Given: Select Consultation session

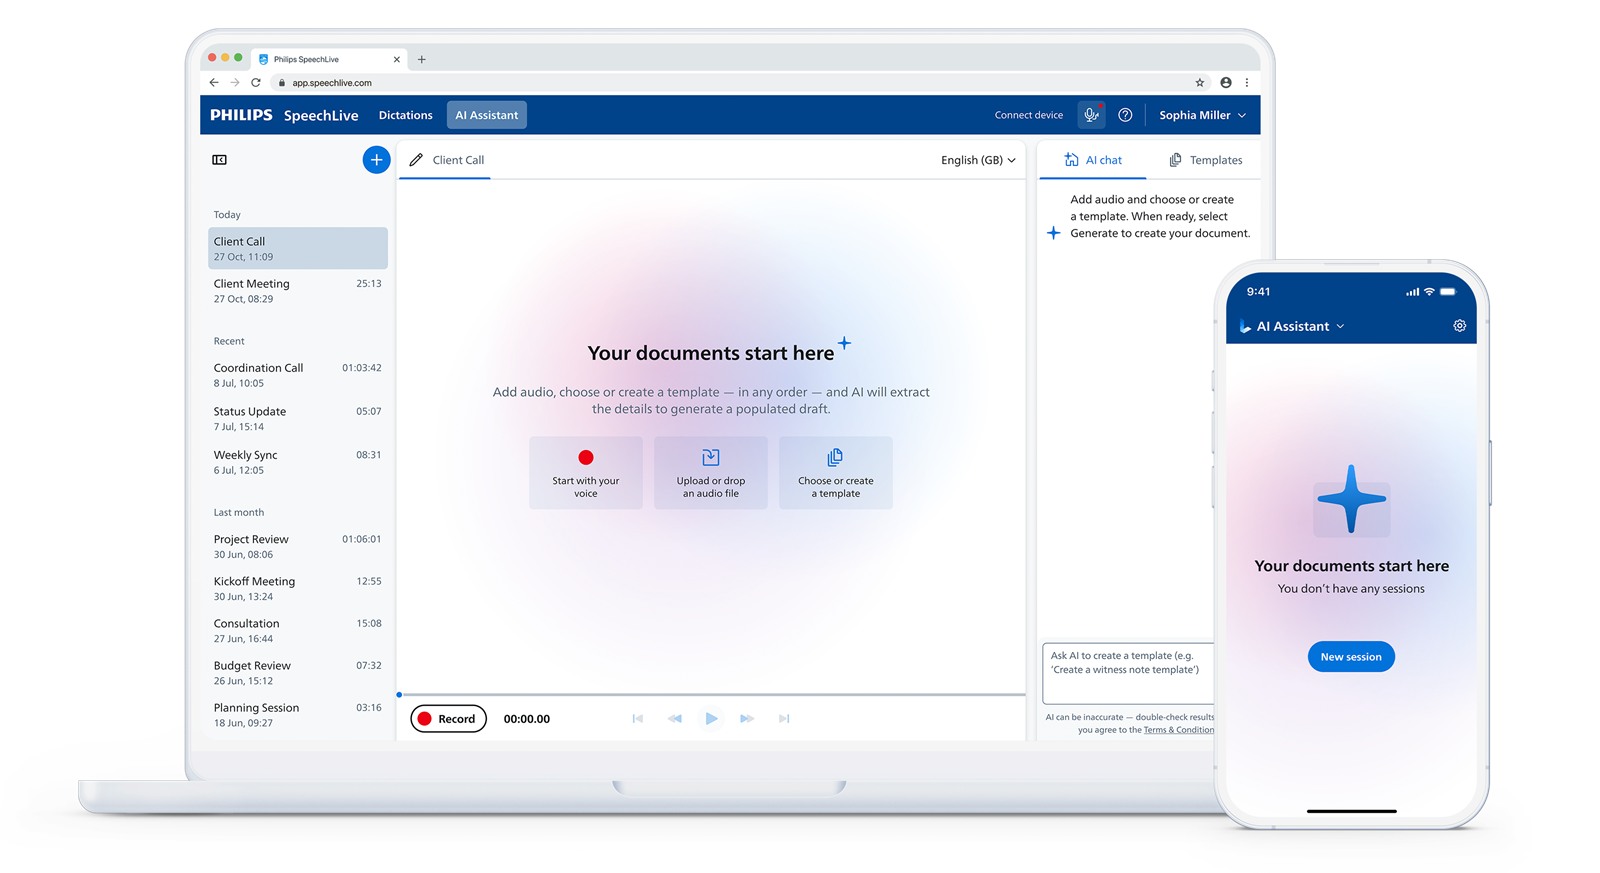Looking at the screenshot, I should click(298, 630).
